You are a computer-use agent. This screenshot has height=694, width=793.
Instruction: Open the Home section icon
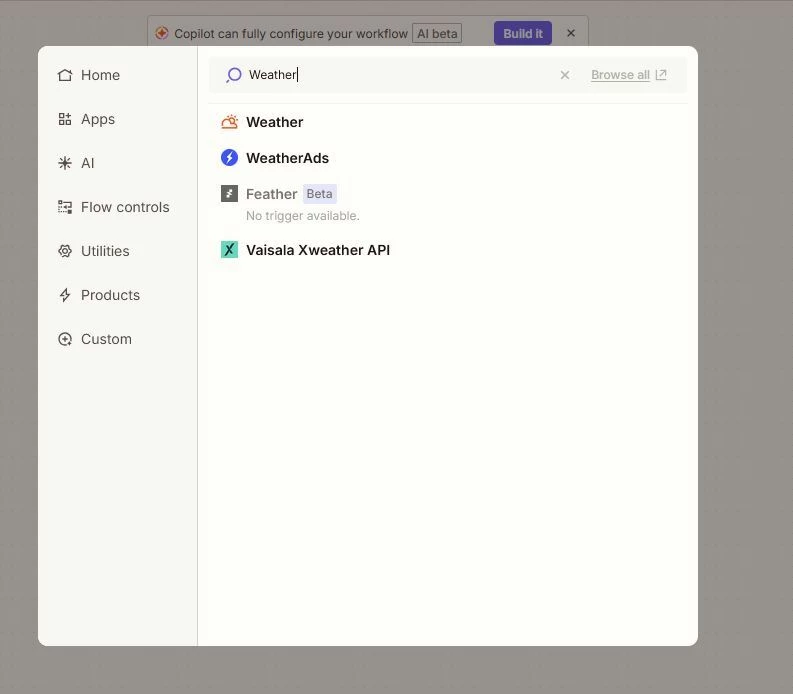[65, 75]
